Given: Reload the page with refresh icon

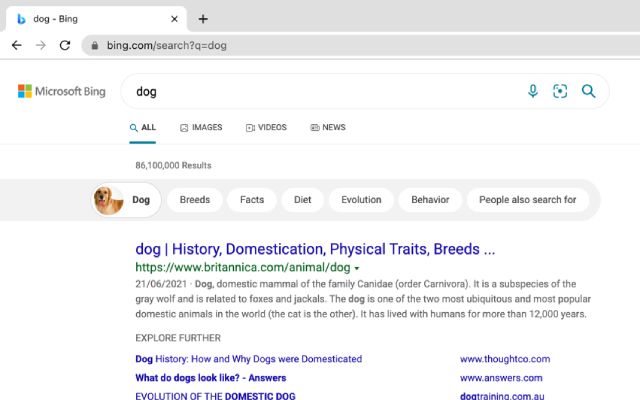Looking at the screenshot, I should click(65, 45).
